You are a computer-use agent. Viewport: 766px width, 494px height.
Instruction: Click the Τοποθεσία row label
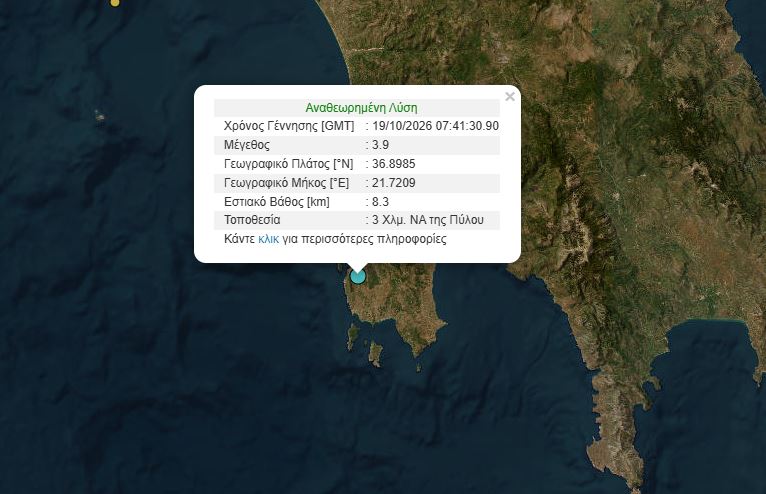click(252, 220)
